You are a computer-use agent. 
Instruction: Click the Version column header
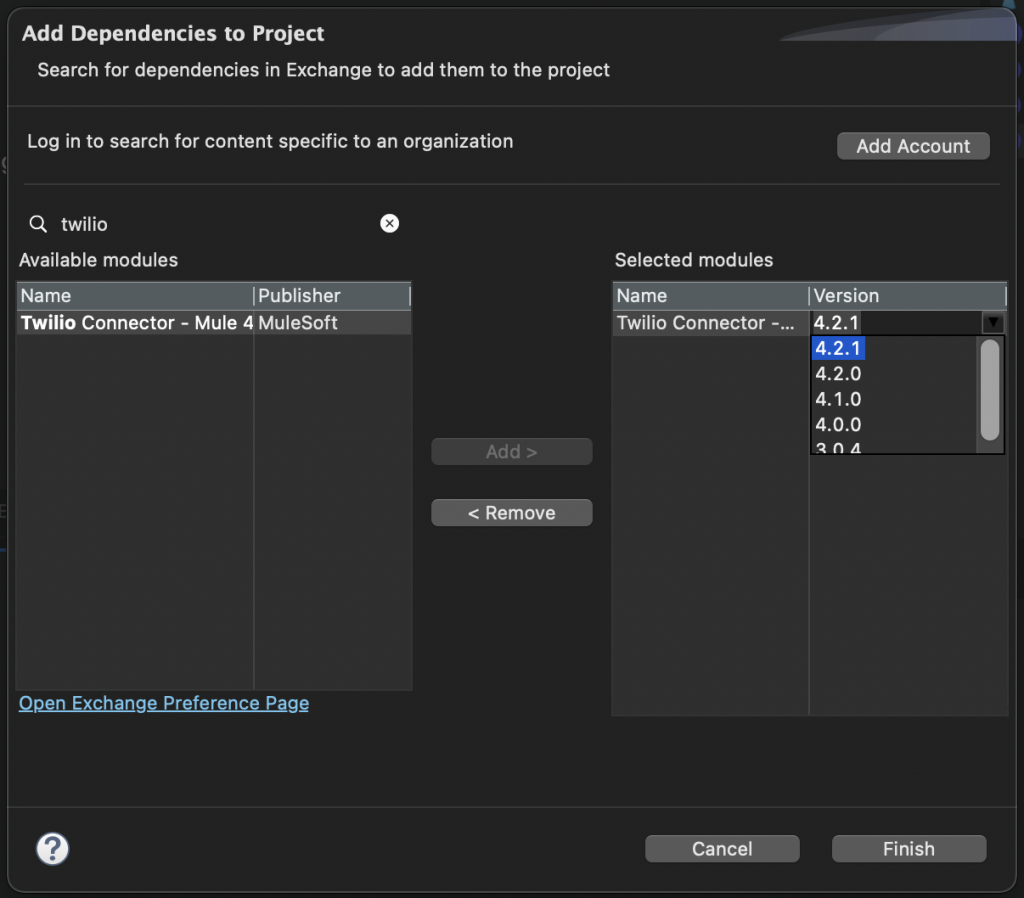(908, 296)
